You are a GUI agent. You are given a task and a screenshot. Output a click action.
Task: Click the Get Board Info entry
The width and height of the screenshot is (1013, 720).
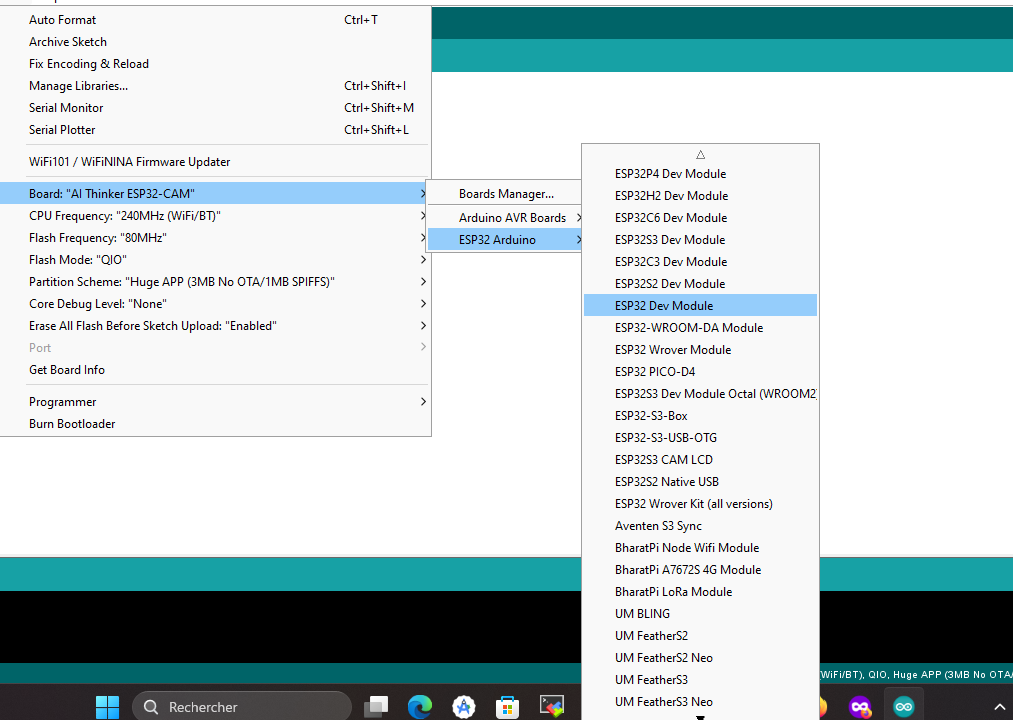pyautogui.click(x=215, y=370)
